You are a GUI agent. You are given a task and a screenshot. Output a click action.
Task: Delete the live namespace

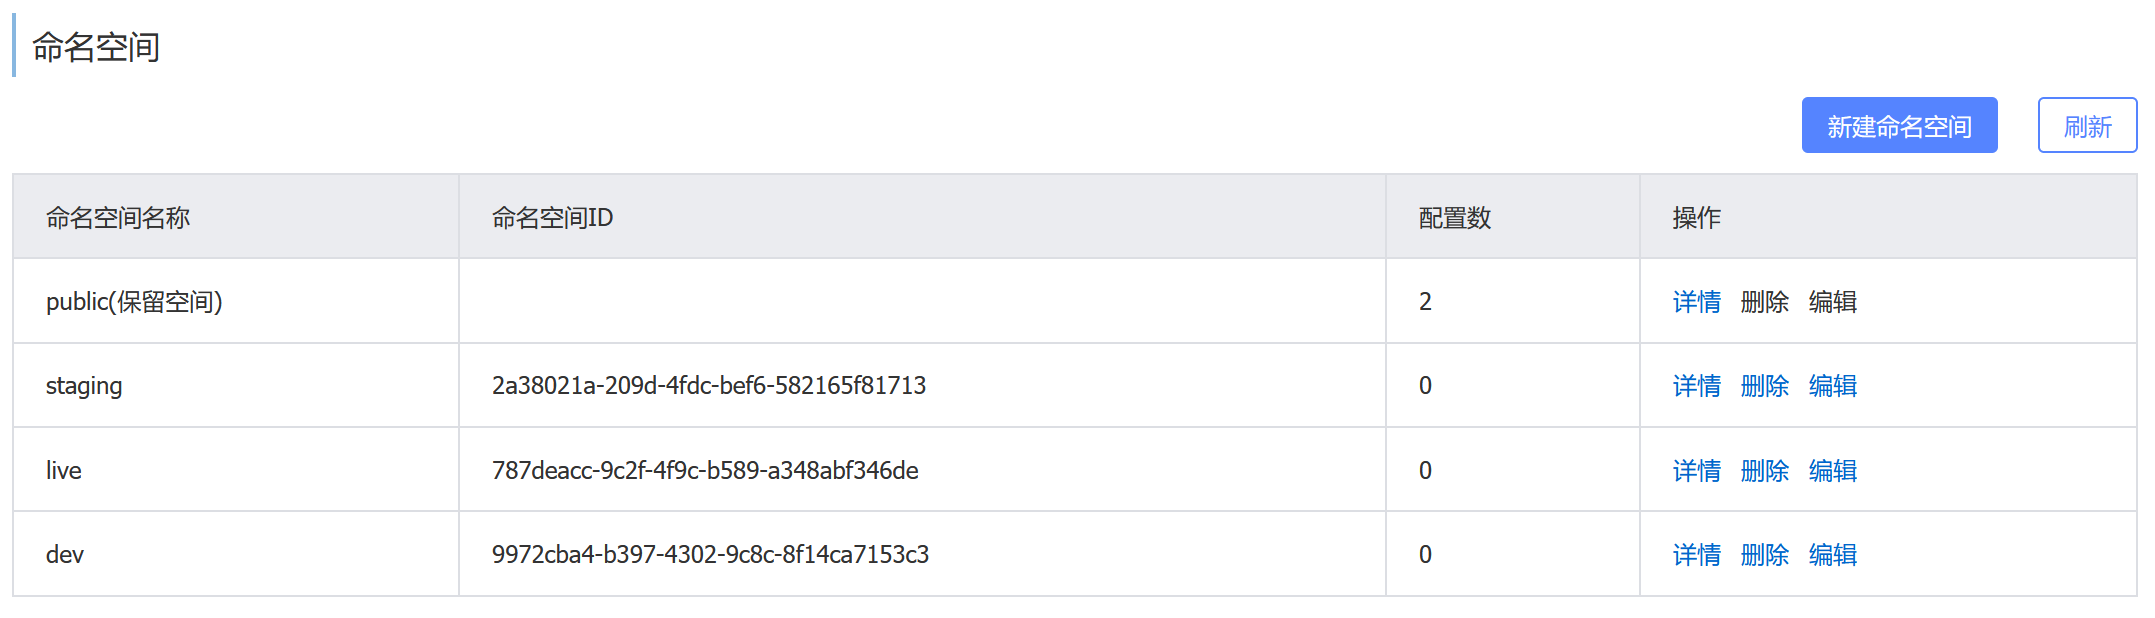[1765, 470]
